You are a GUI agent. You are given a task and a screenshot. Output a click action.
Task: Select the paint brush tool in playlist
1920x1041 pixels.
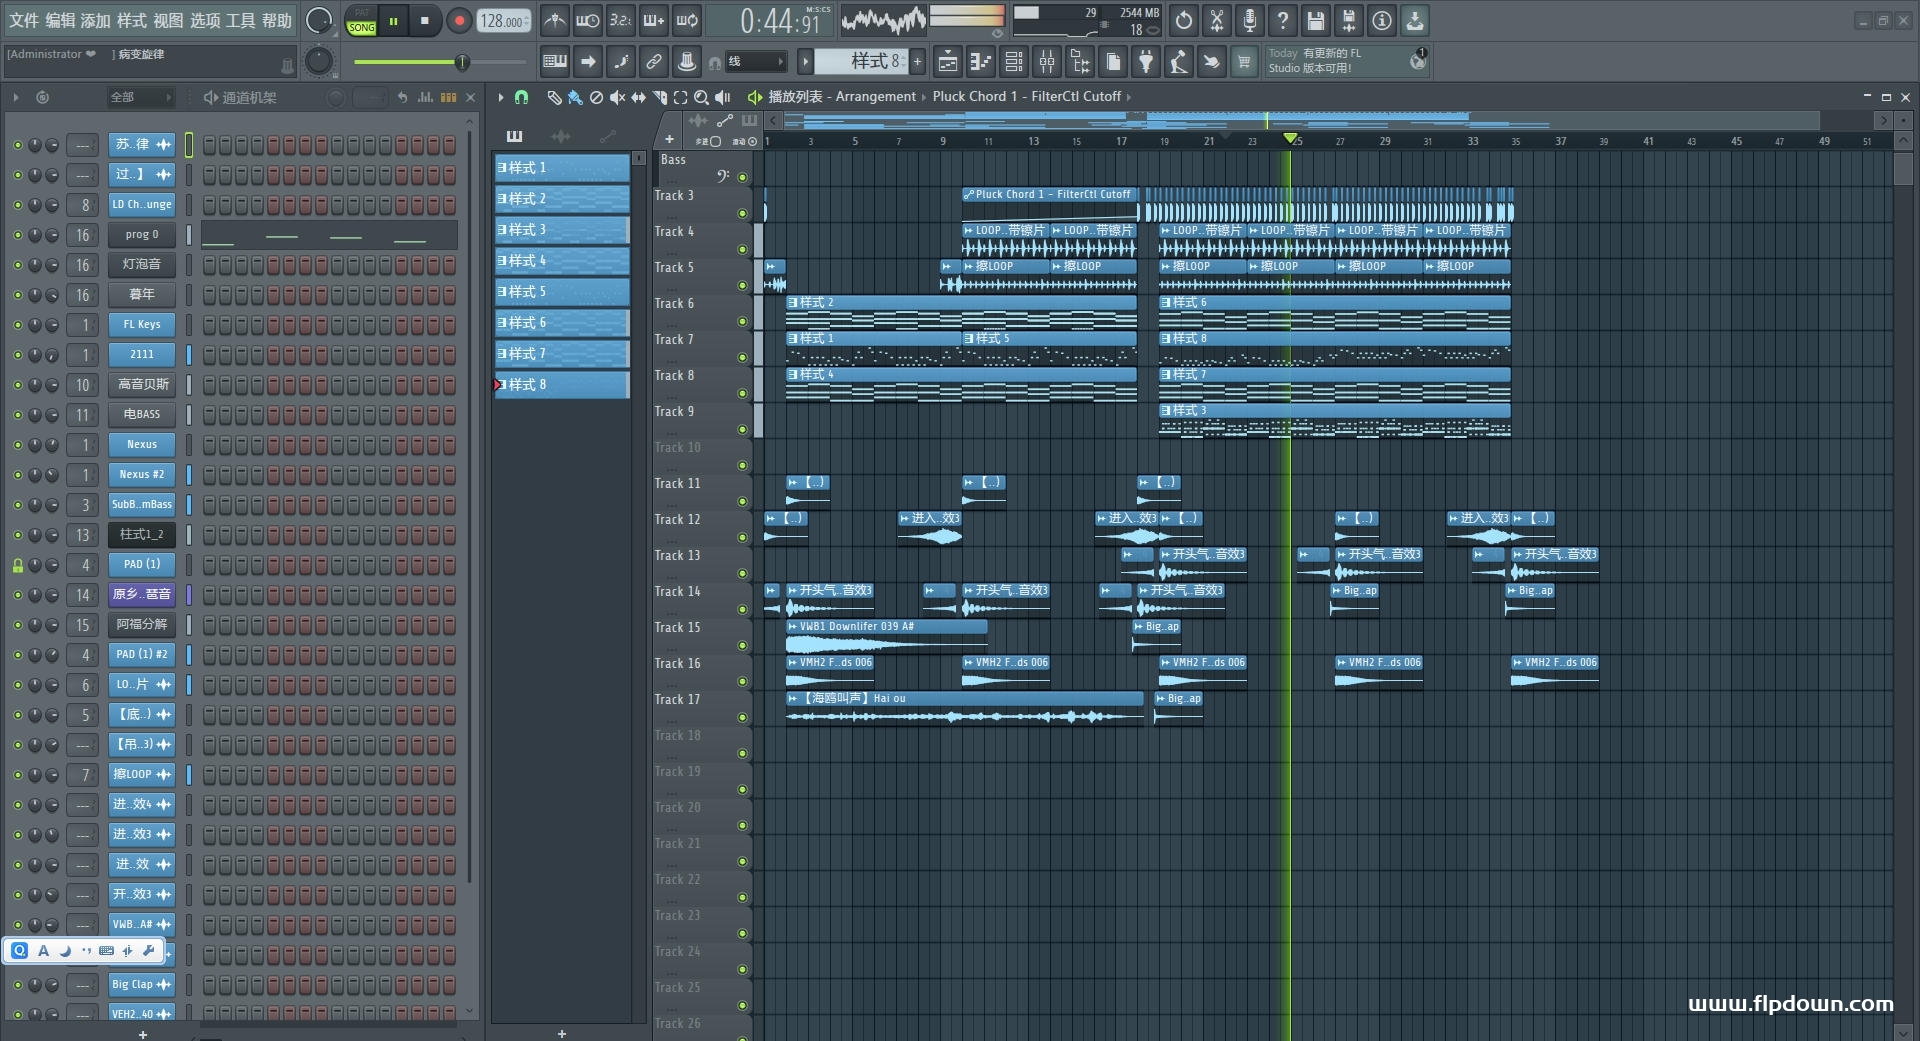pos(574,97)
